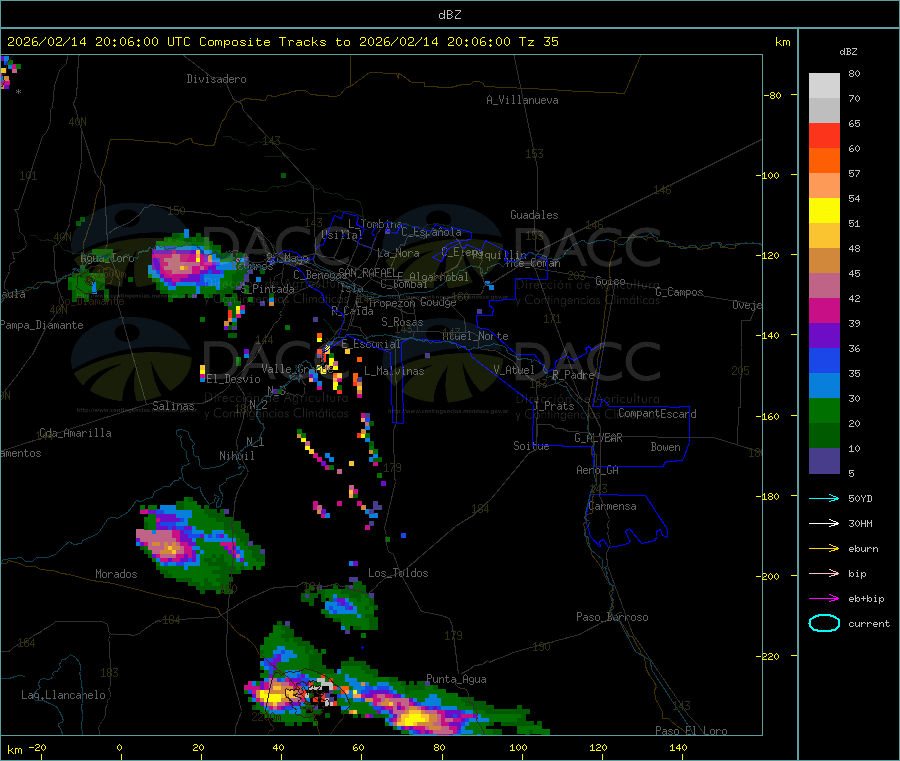Click the El_Desvio place label
900x761 pixels.
coord(233,379)
